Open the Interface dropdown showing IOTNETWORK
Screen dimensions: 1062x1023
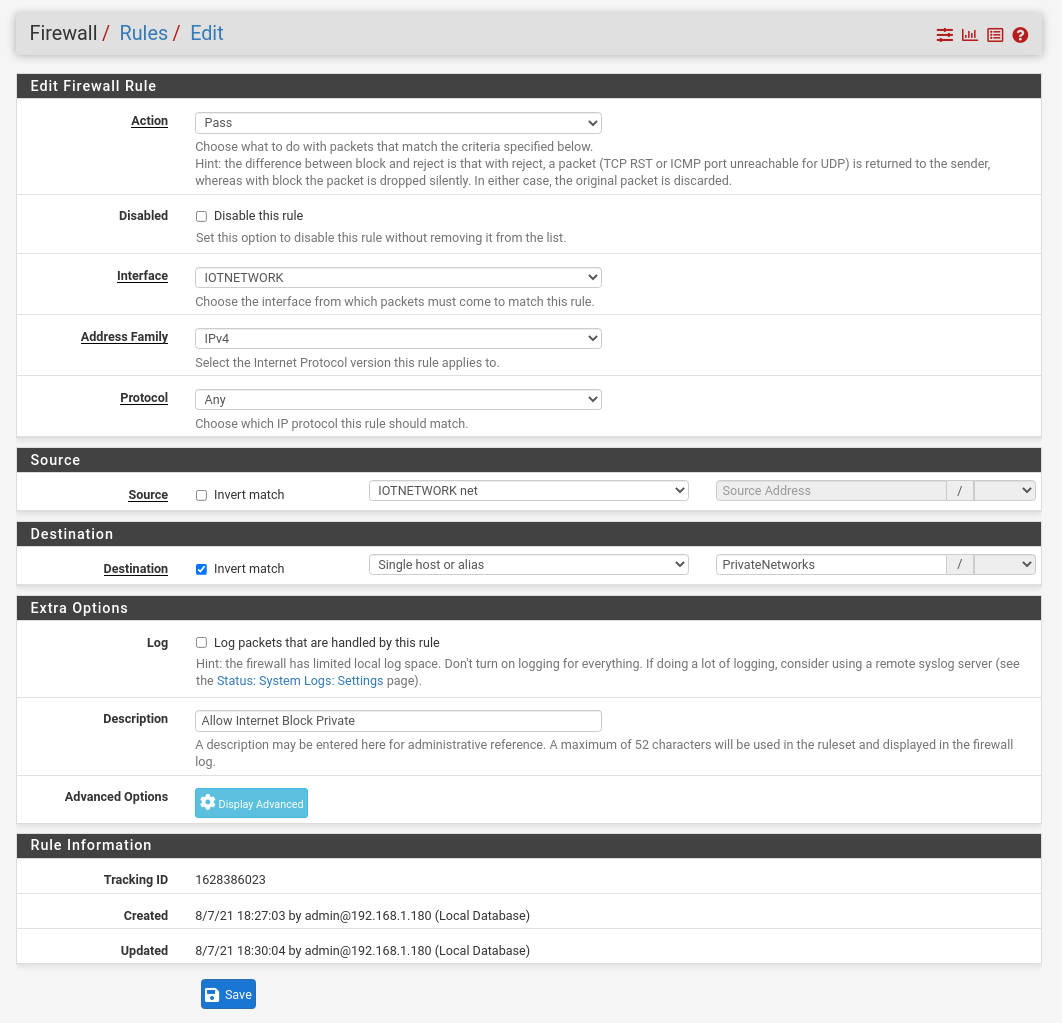(x=398, y=277)
